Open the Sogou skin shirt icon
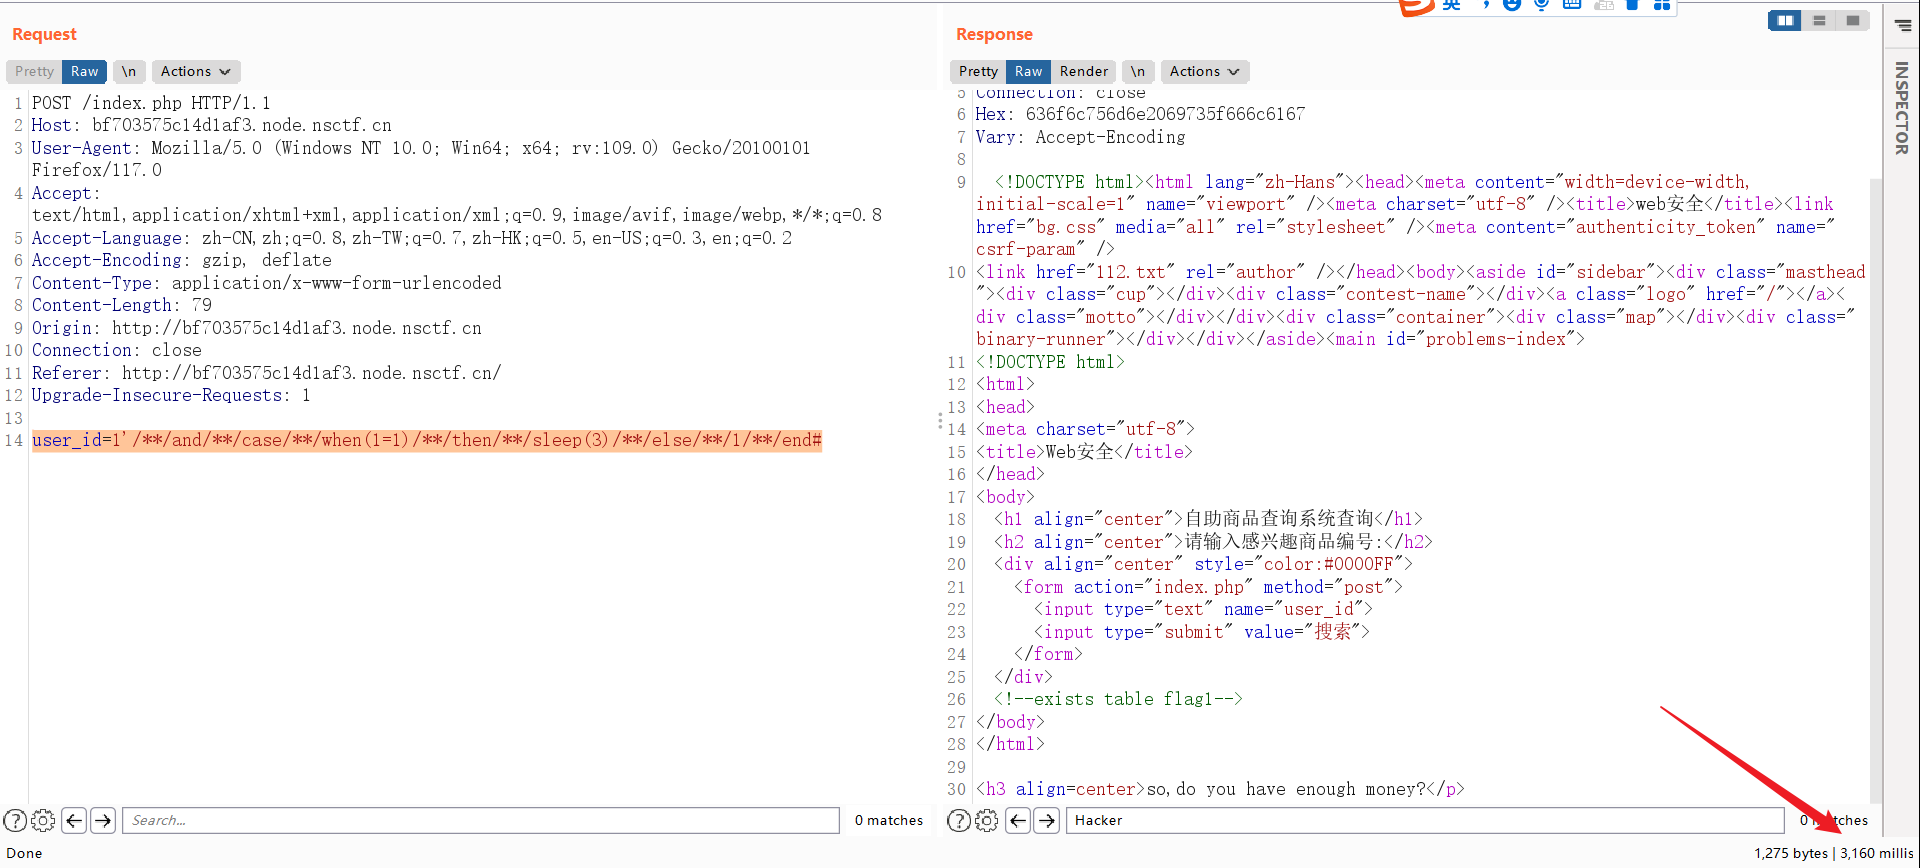The height and width of the screenshot is (868, 1920). pyautogui.click(x=1632, y=5)
